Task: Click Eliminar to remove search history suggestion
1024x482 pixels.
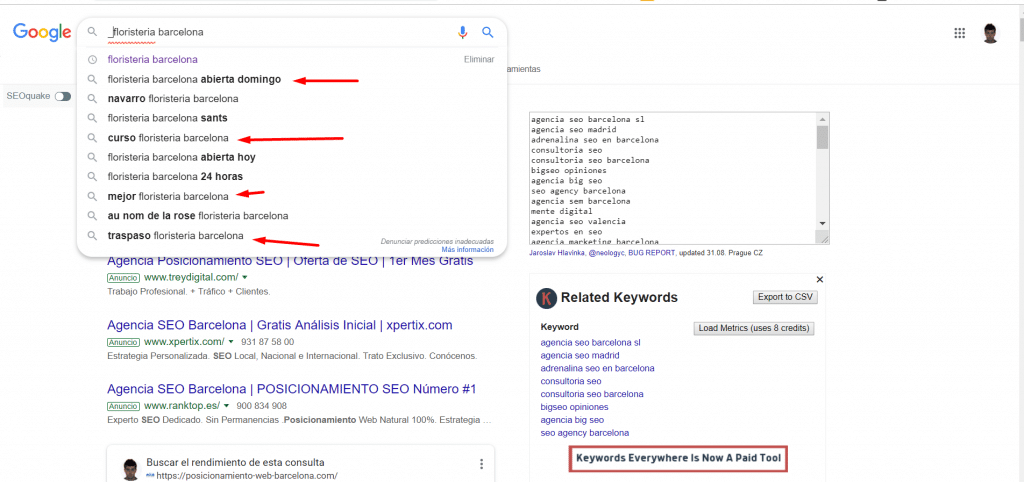Action: point(479,60)
